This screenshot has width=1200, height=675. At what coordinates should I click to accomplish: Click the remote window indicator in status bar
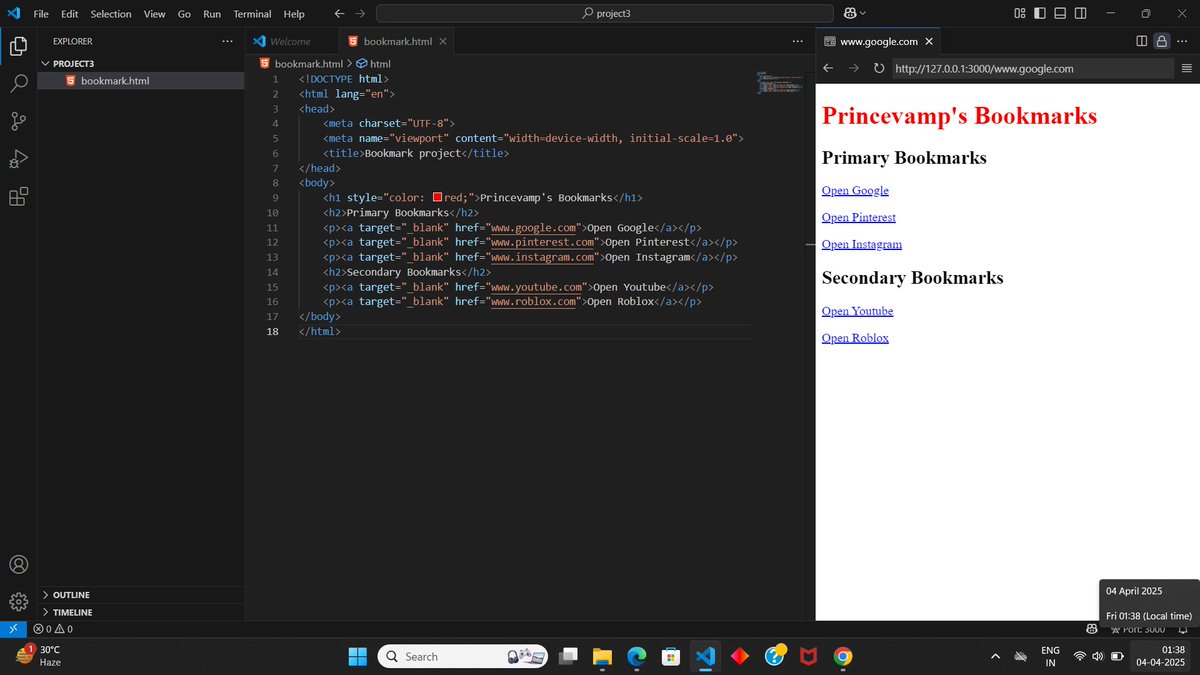coord(11,629)
